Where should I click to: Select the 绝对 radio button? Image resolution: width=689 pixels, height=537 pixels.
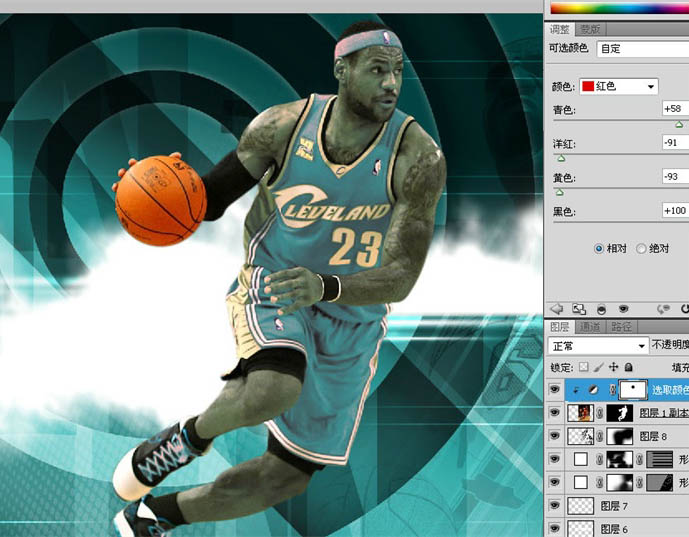[641, 249]
